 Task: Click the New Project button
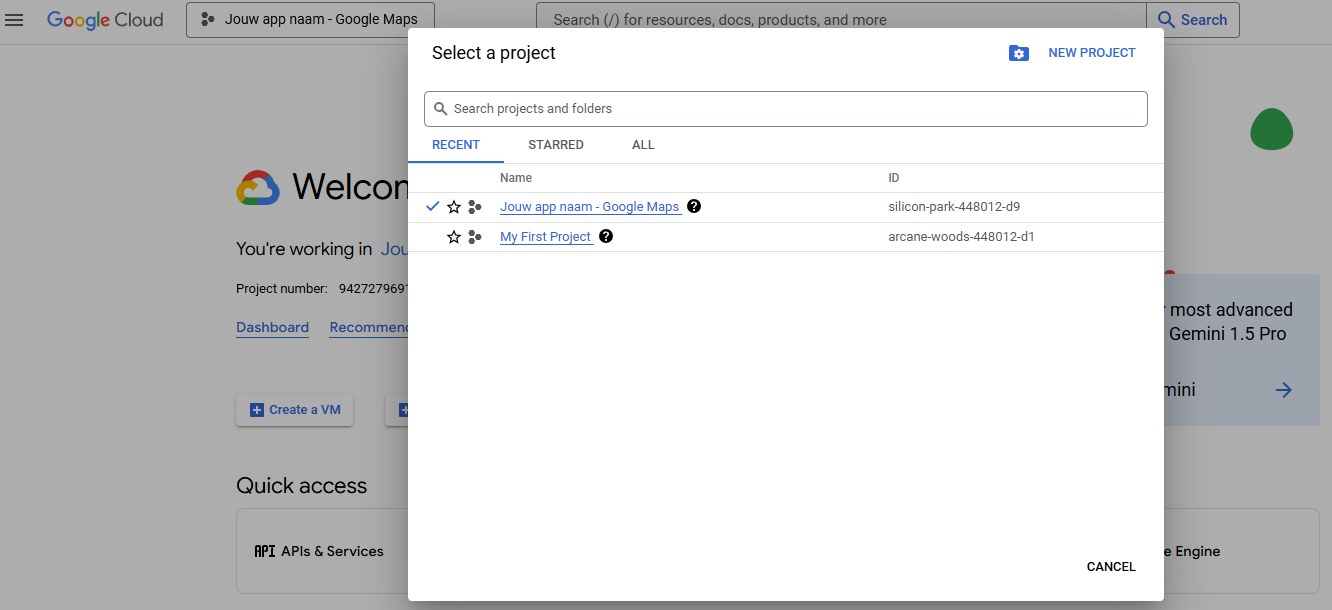1091,53
